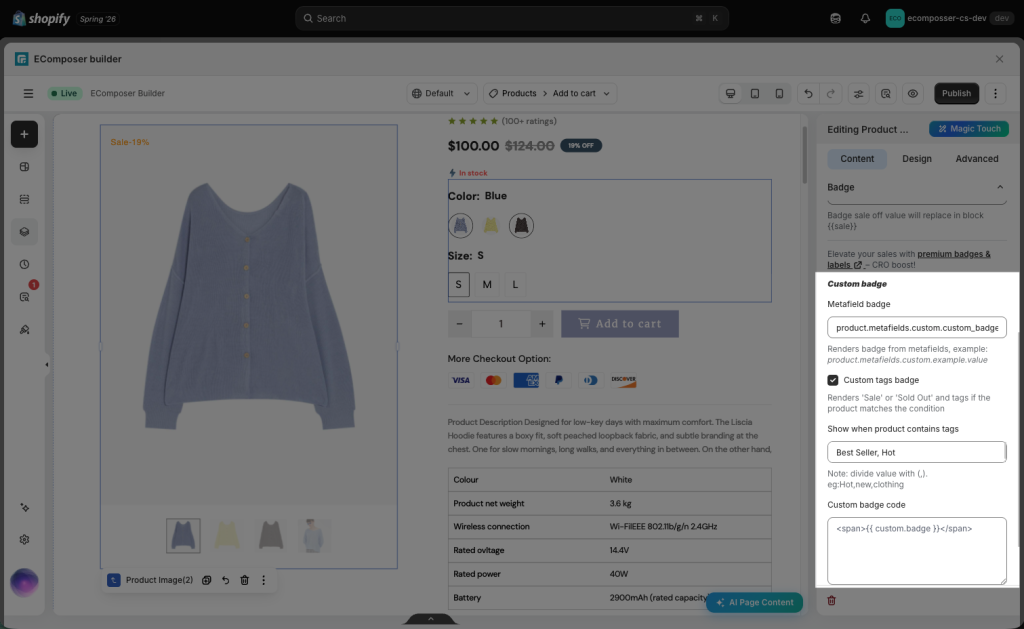1024x629 pixels.
Task: Collapse the Badge section
Action: [999, 187]
